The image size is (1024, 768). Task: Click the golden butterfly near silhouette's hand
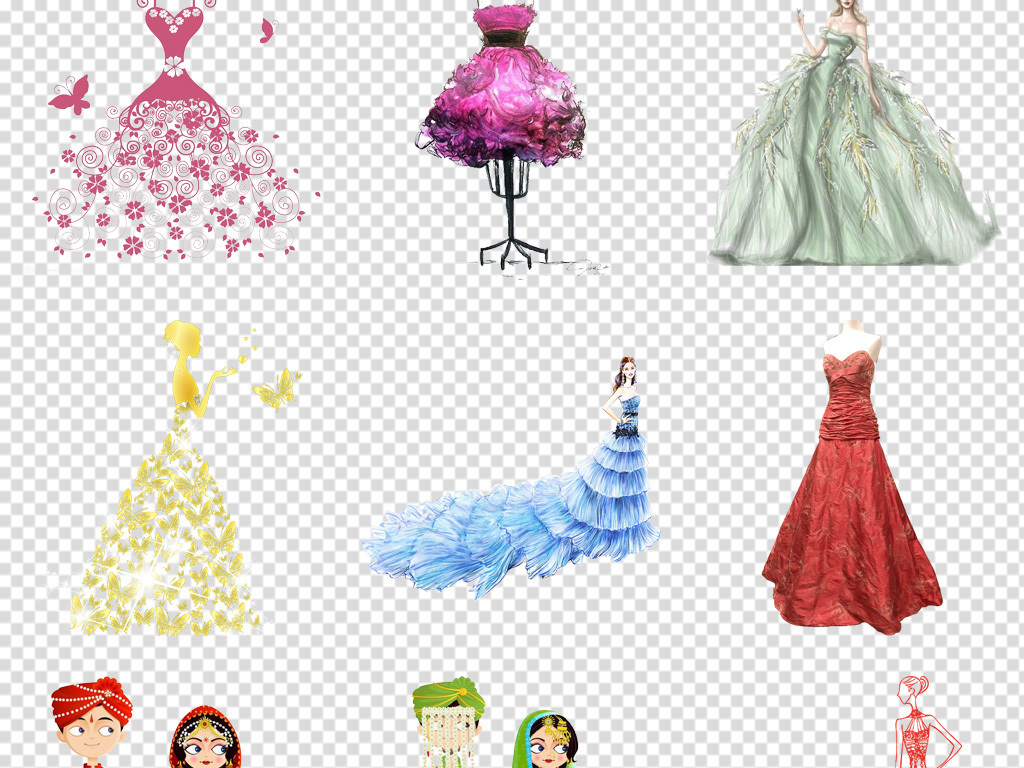tap(277, 390)
